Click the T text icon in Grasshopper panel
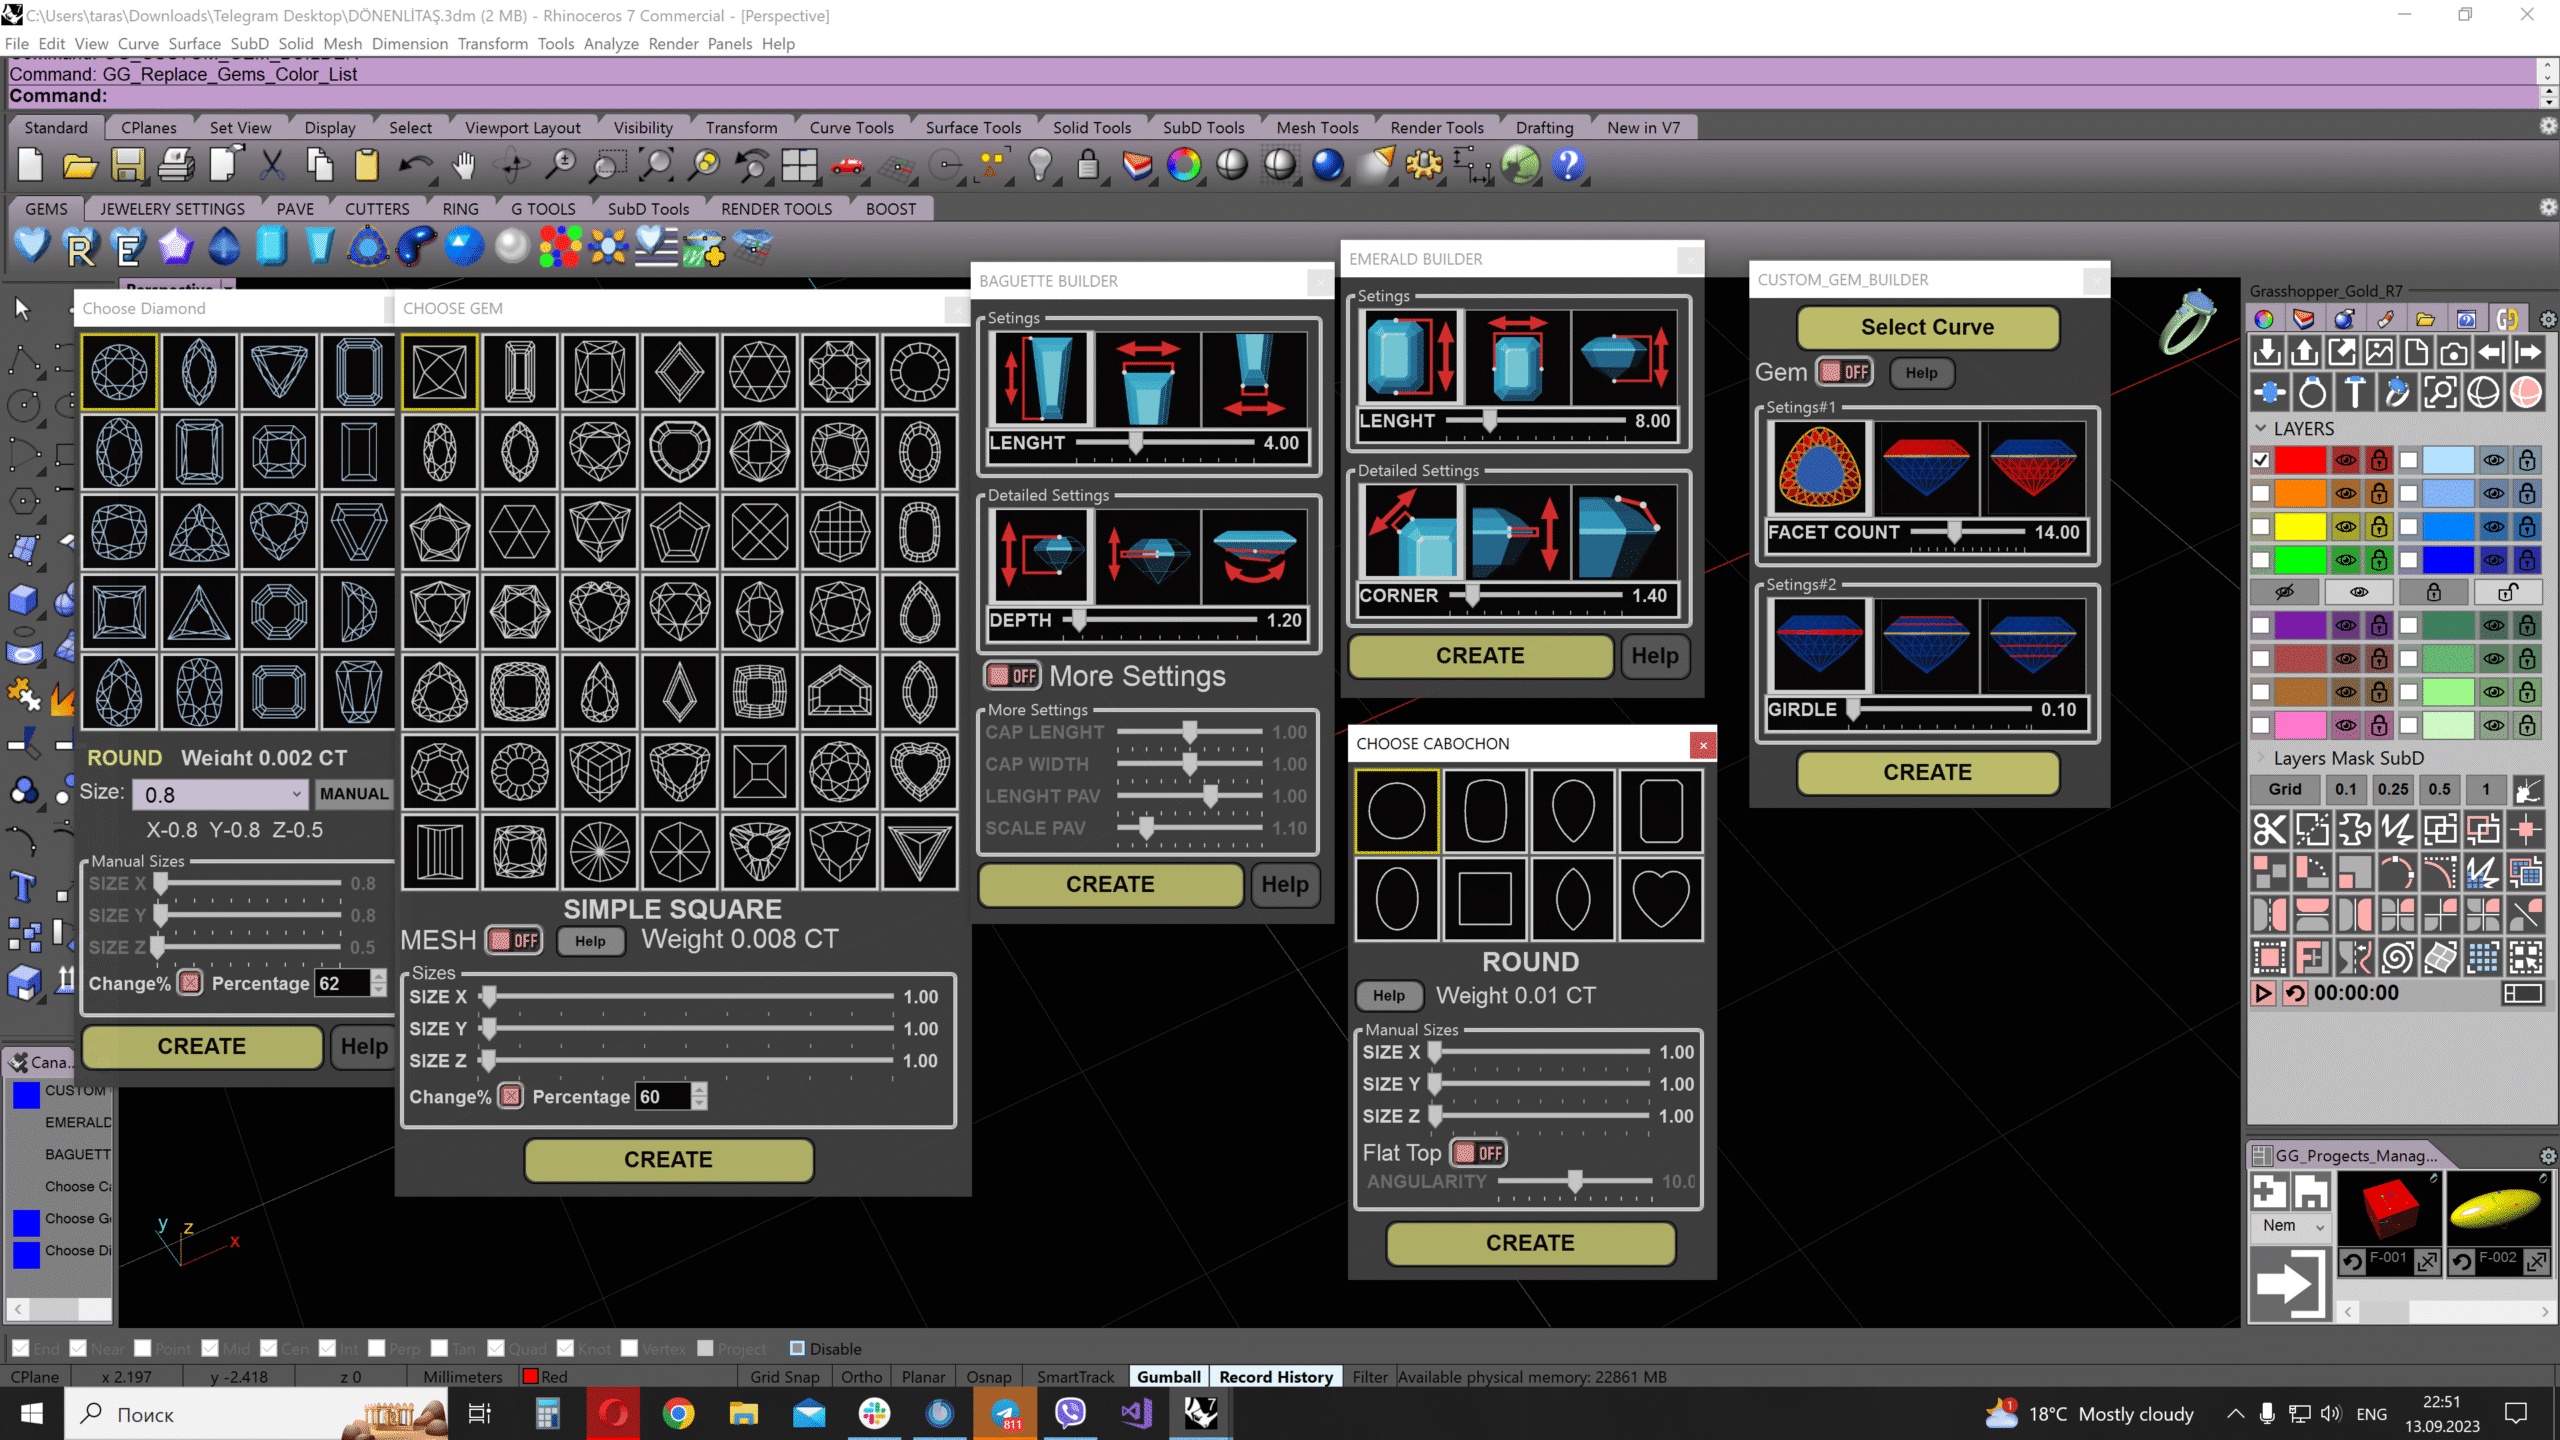This screenshot has width=2560, height=1440. coord(2355,392)
